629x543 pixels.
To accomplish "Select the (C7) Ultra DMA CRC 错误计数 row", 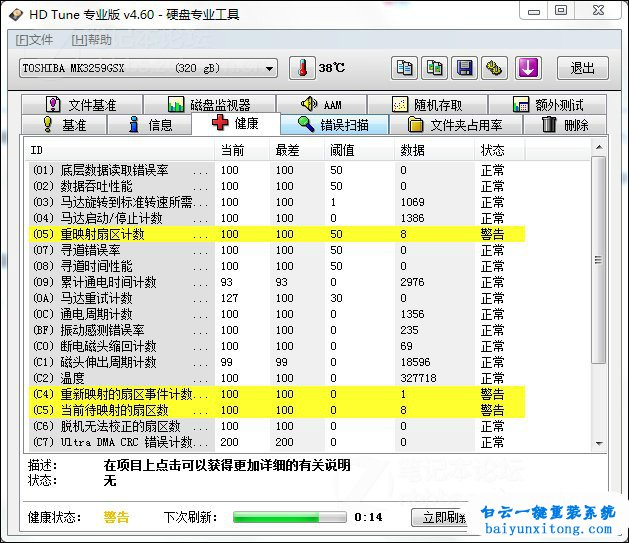I will point(276,442).
